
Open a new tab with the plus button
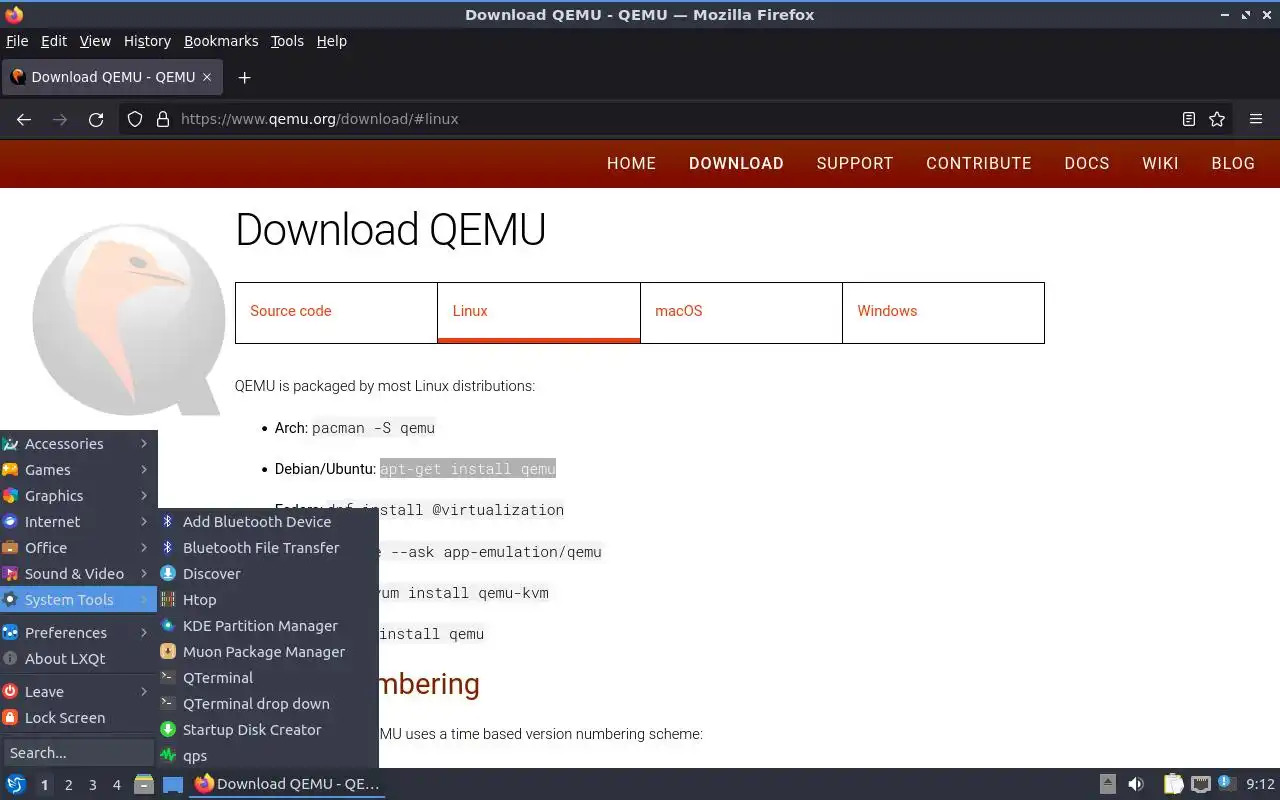244,77
